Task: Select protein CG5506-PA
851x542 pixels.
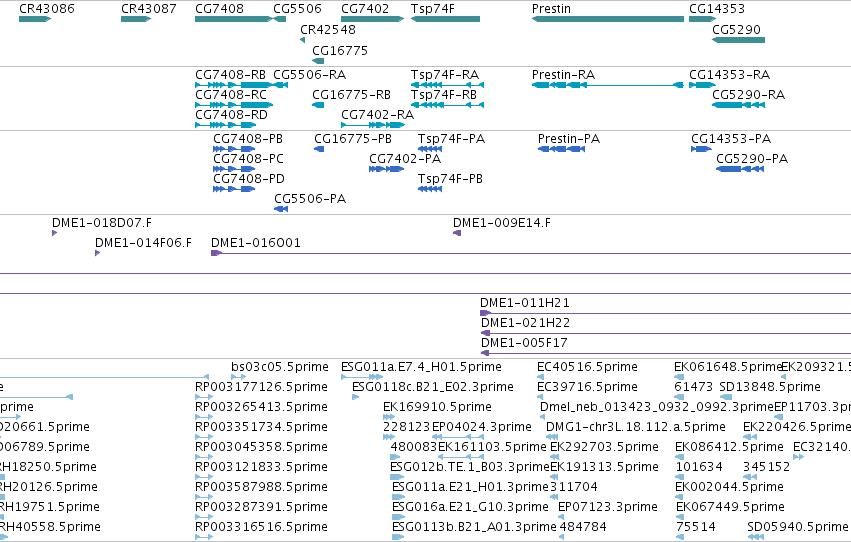Action: 281,209
